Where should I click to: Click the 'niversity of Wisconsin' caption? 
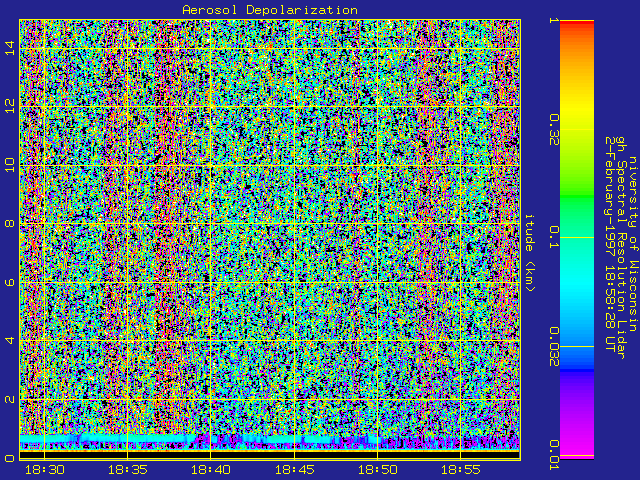click(632, 244)
